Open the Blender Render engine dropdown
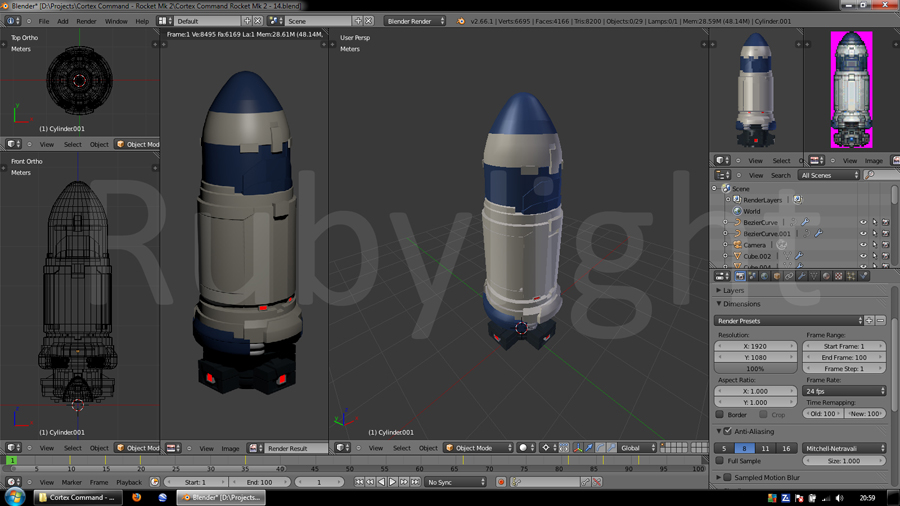The image size is (900, 506). click(415, 21)
